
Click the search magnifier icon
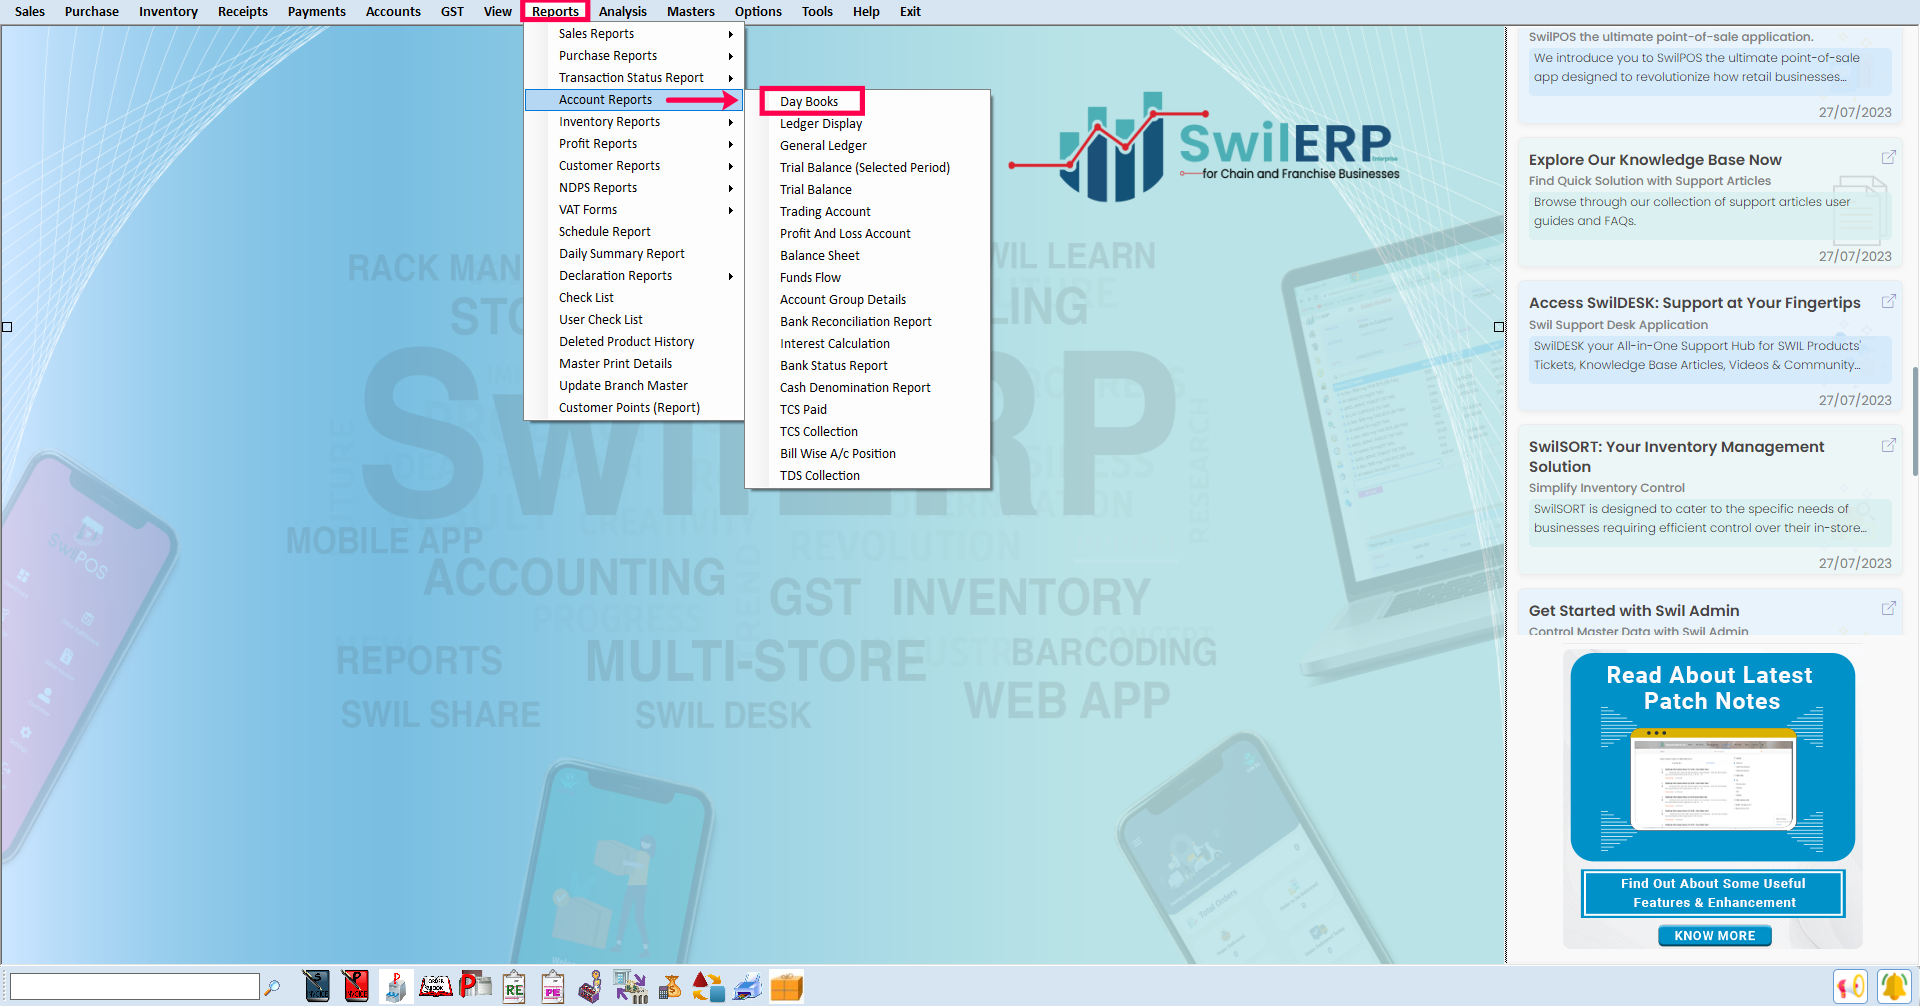(272, 988)
